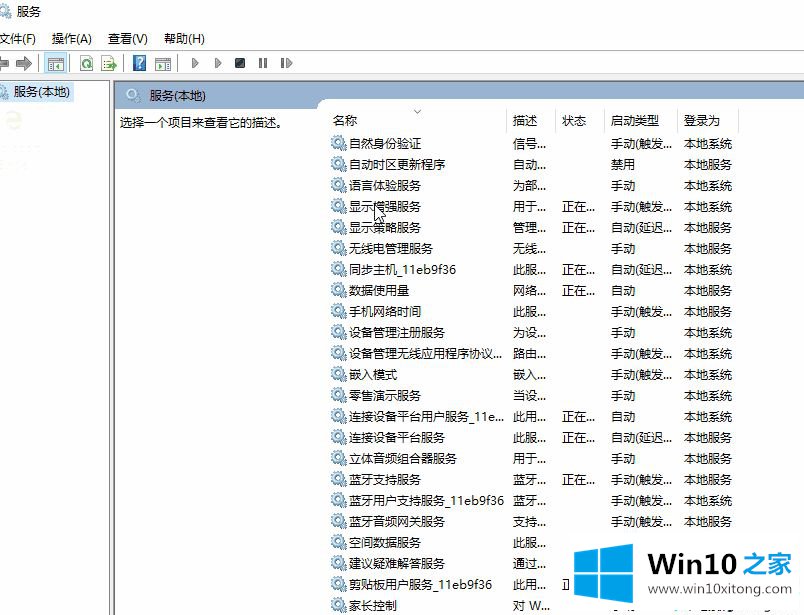Click the forward arrow toolbar icon
The image size is (804, 615).
click(24, 63)
